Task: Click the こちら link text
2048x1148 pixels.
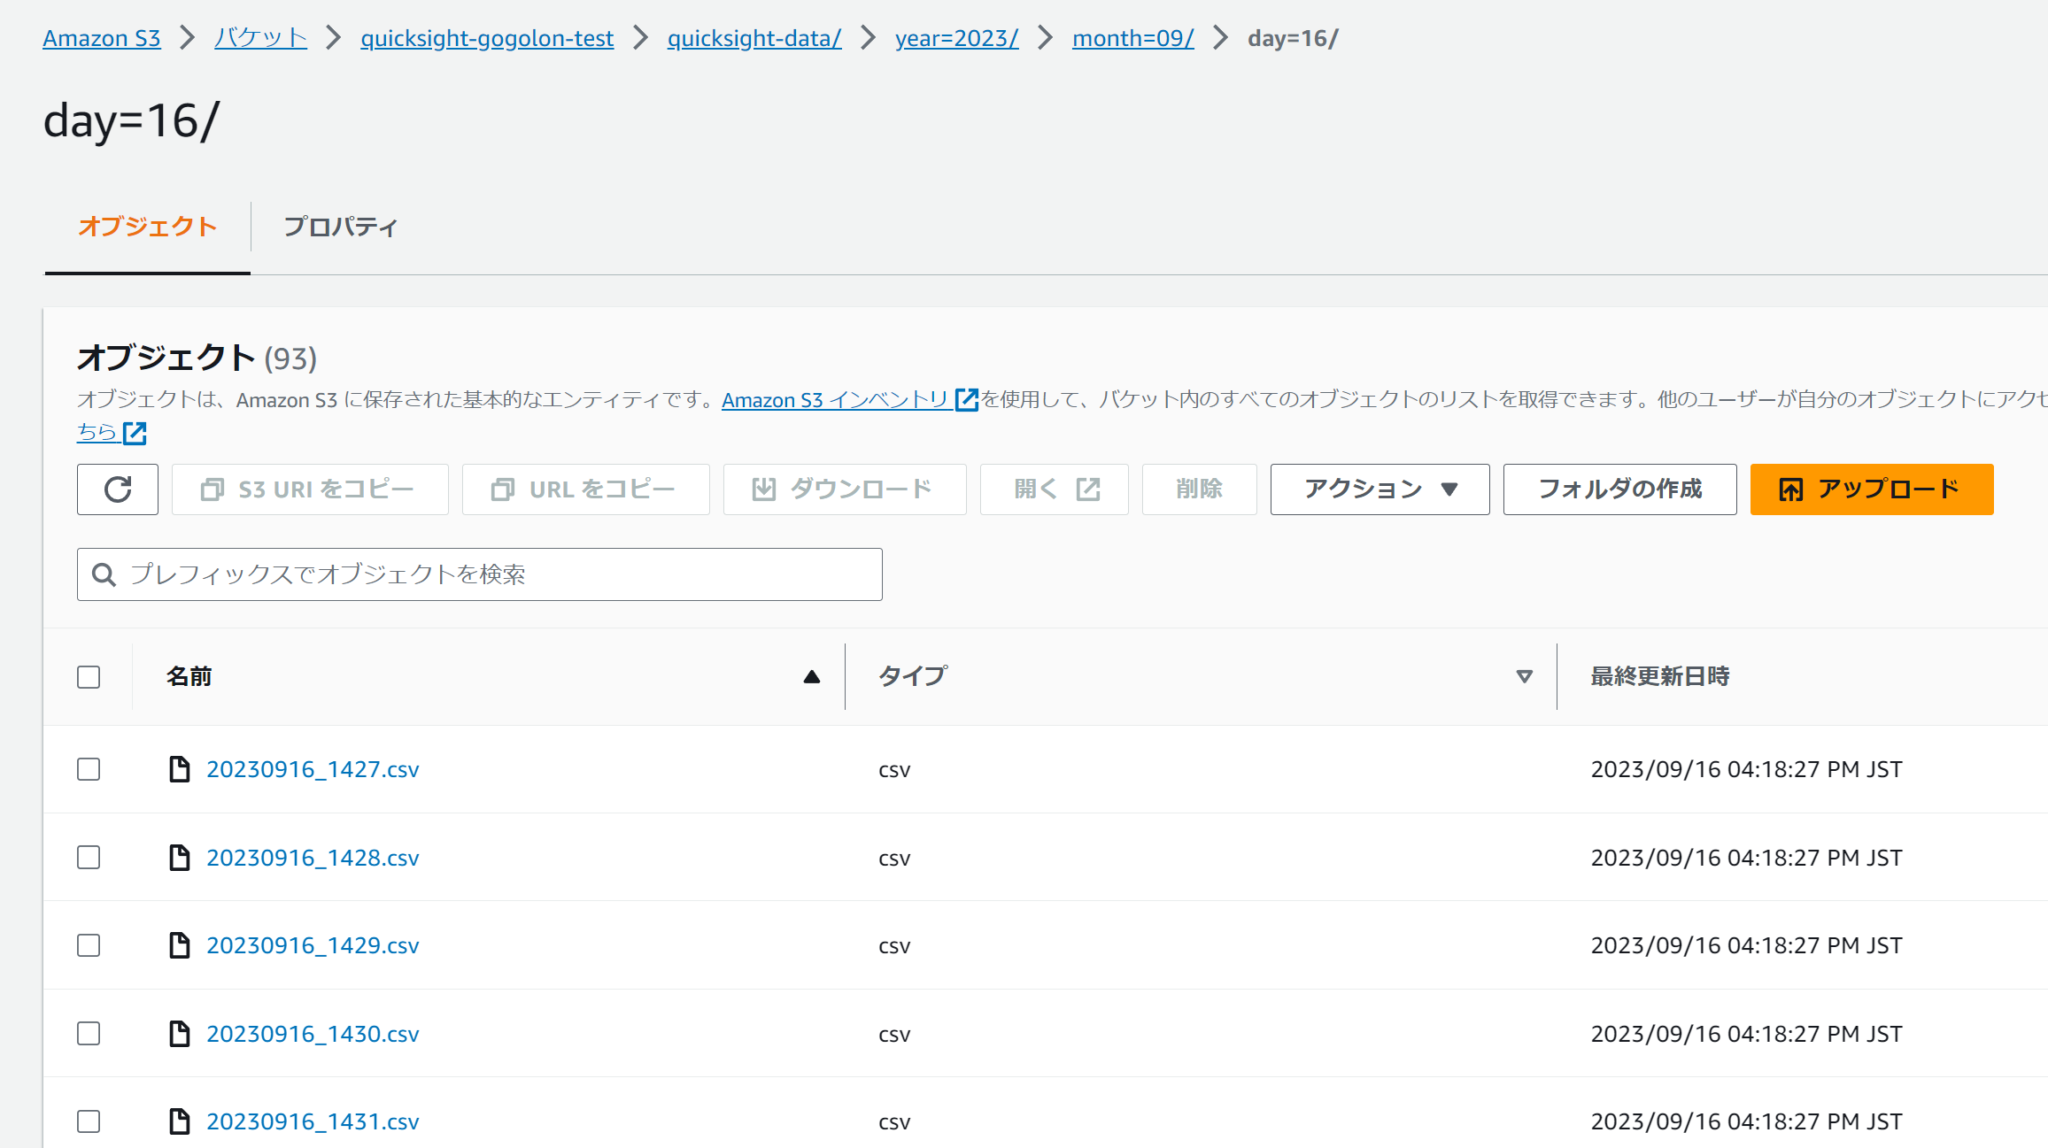Action: (97, 433)
